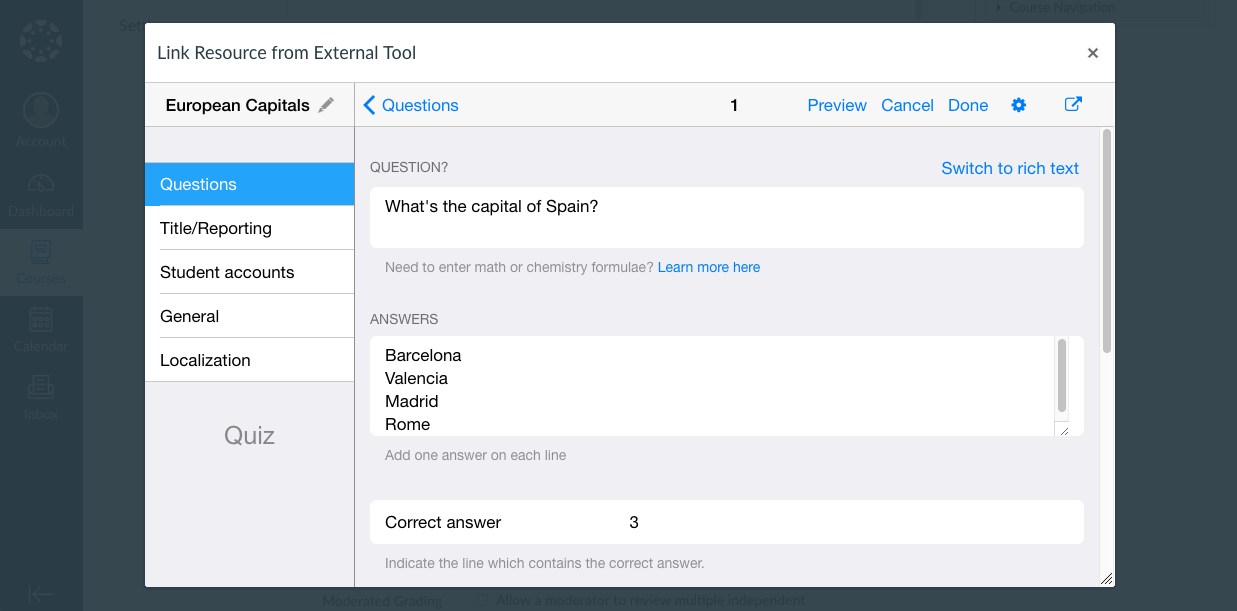The width and height of the screenshot is (1237, 611).
Task: Open the Student accounts section
Action: point(249,272)
